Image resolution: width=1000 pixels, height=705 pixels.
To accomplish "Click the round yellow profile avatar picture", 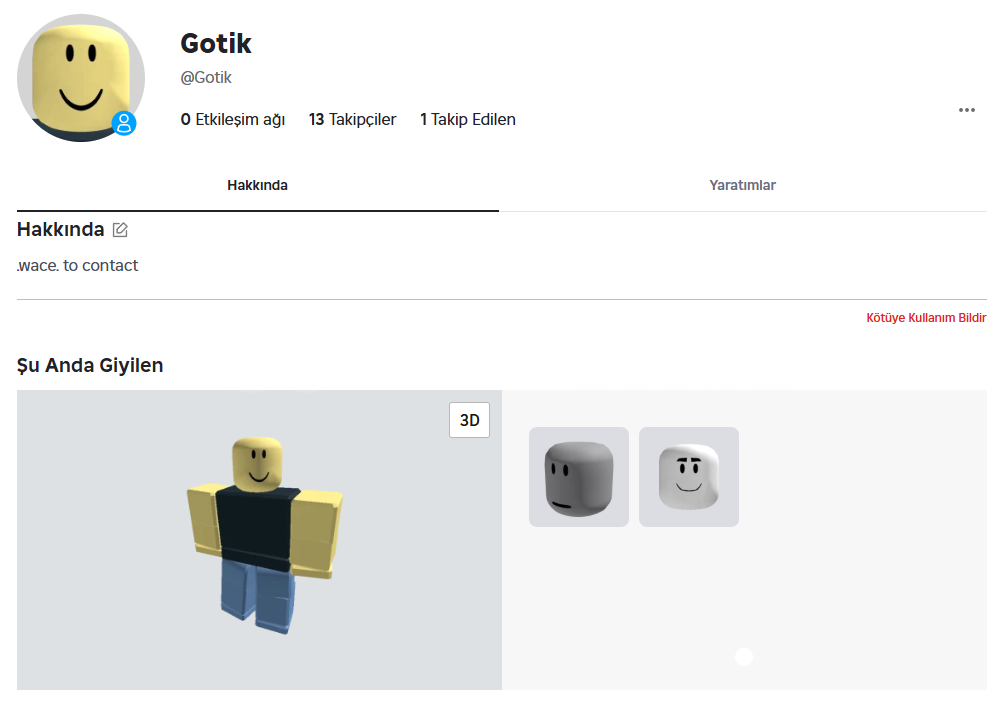I will click(81, 78).
